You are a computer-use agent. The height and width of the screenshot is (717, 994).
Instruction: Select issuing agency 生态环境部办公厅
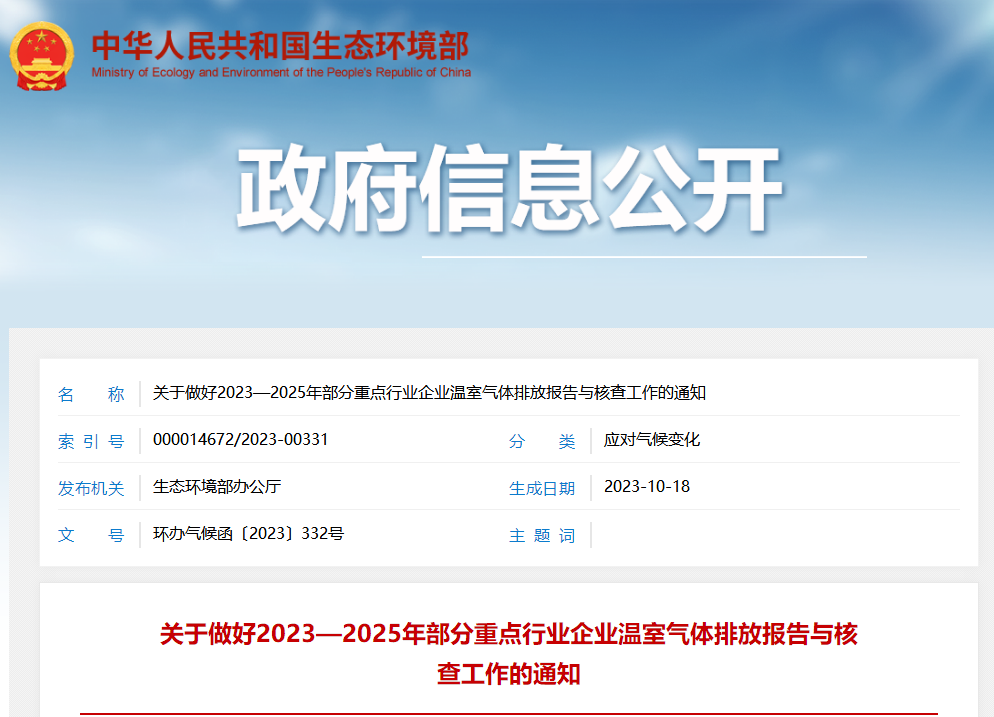pos(217,486)
